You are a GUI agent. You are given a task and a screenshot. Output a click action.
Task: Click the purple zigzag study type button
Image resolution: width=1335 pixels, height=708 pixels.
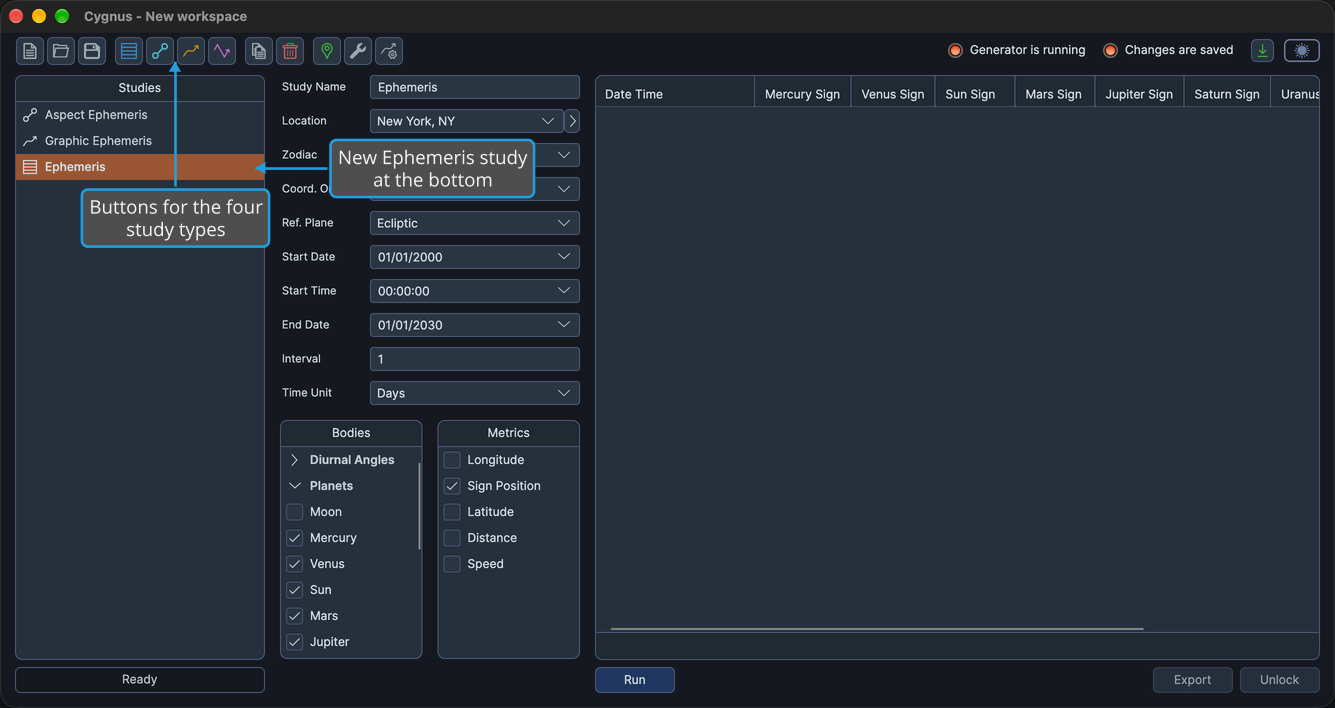coord(222,51)
